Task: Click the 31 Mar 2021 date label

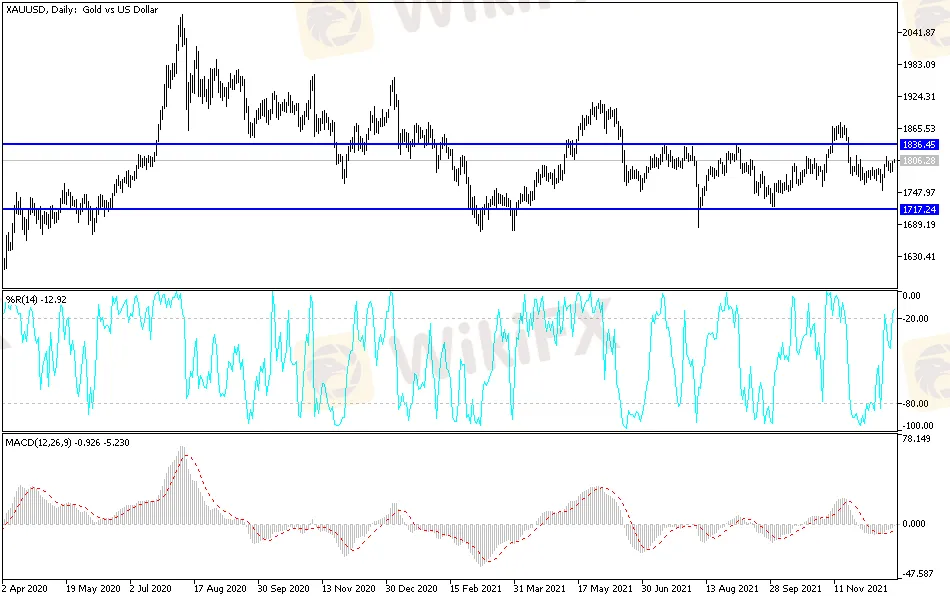Action: point(539,588)
